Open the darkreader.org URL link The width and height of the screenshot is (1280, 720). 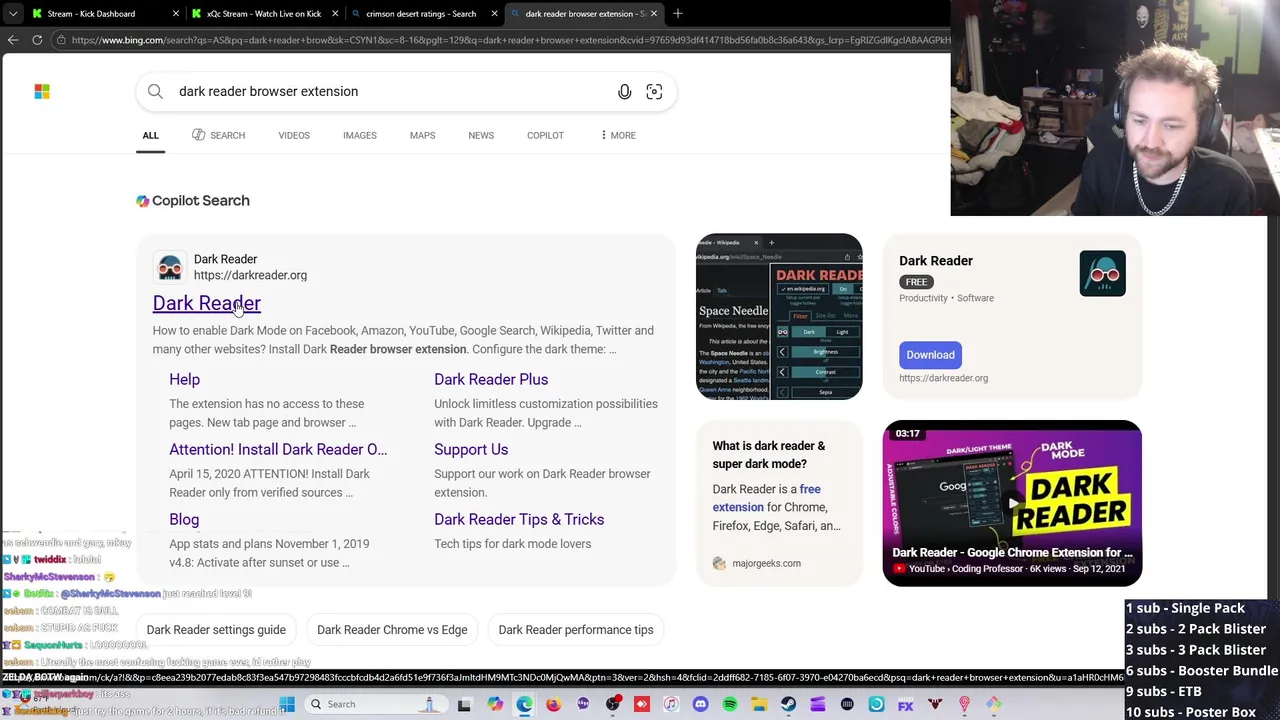(250, 275)
